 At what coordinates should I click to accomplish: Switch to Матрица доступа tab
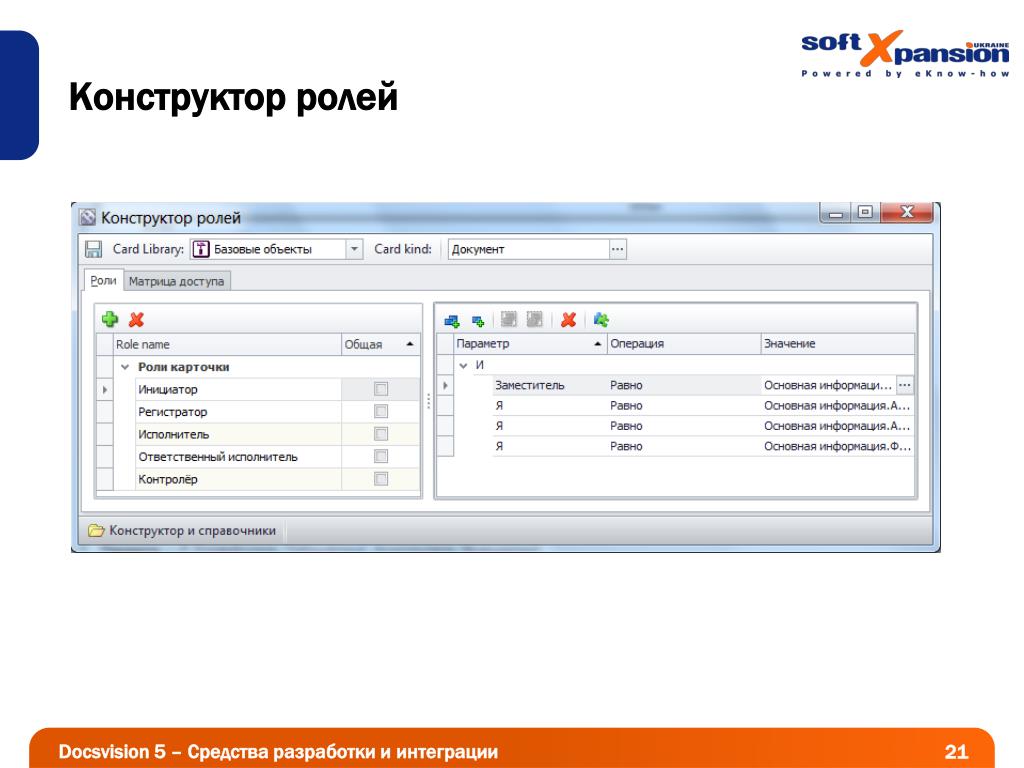[x=176, y=281]
